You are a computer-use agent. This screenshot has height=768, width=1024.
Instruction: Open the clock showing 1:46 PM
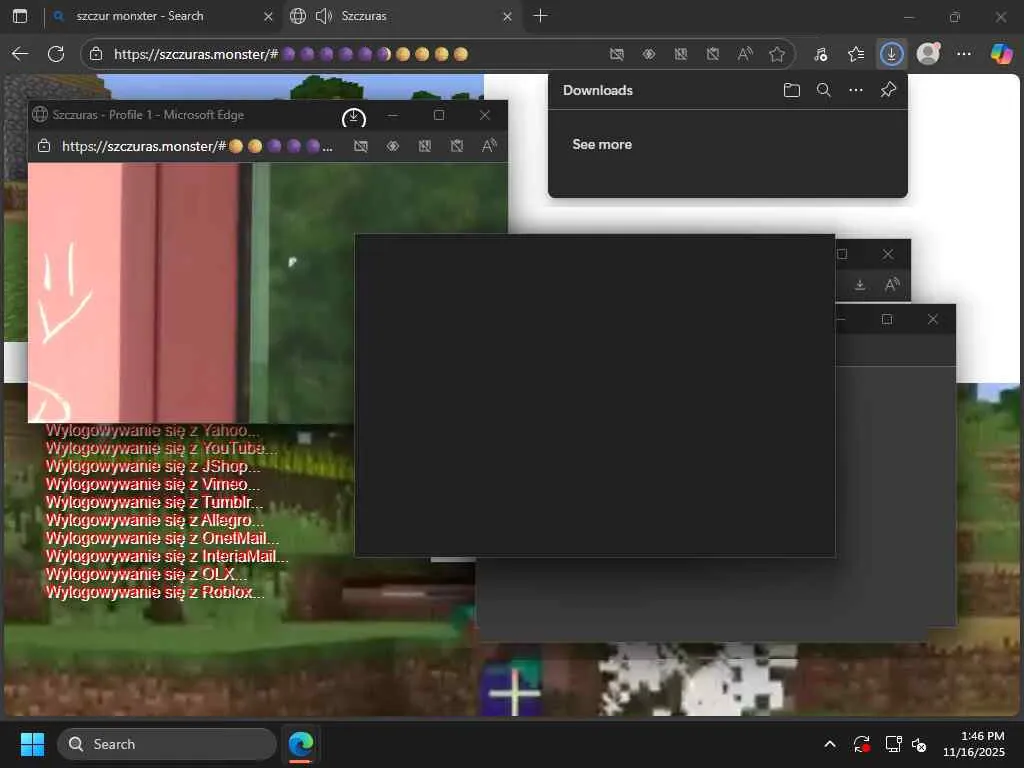(974, 744)
